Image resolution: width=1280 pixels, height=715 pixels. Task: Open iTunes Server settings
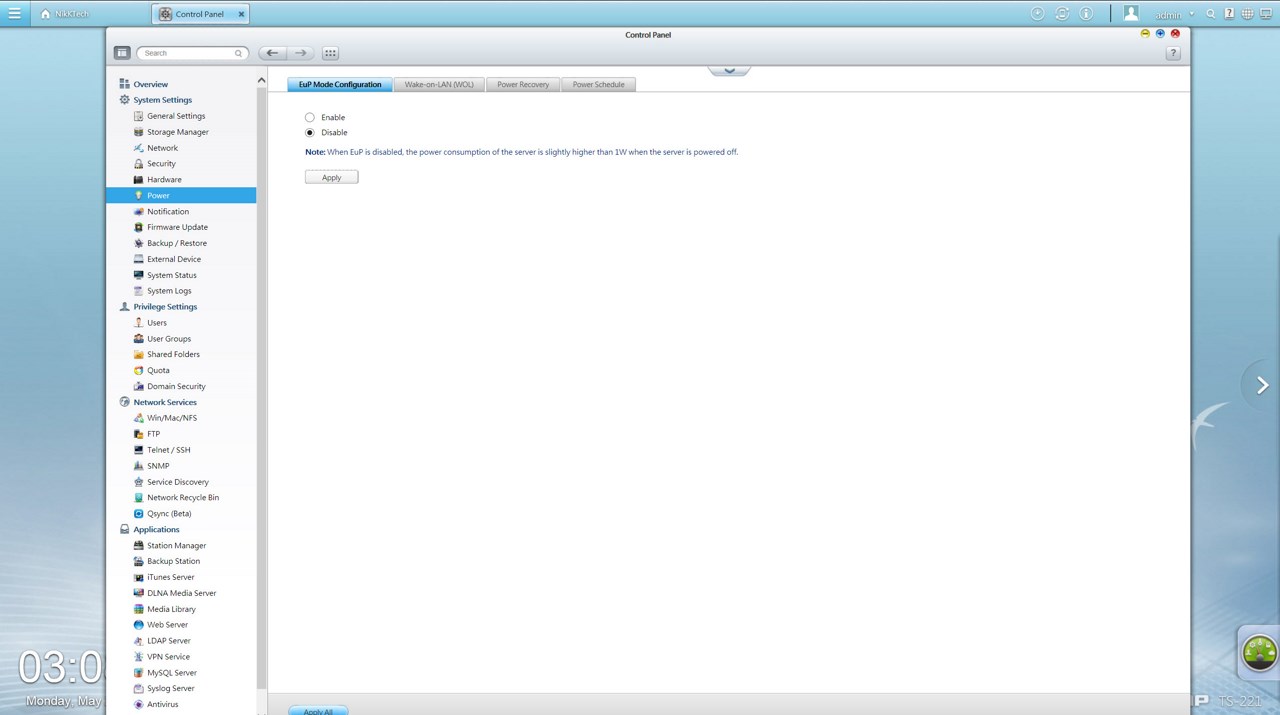tap(171, 577)
